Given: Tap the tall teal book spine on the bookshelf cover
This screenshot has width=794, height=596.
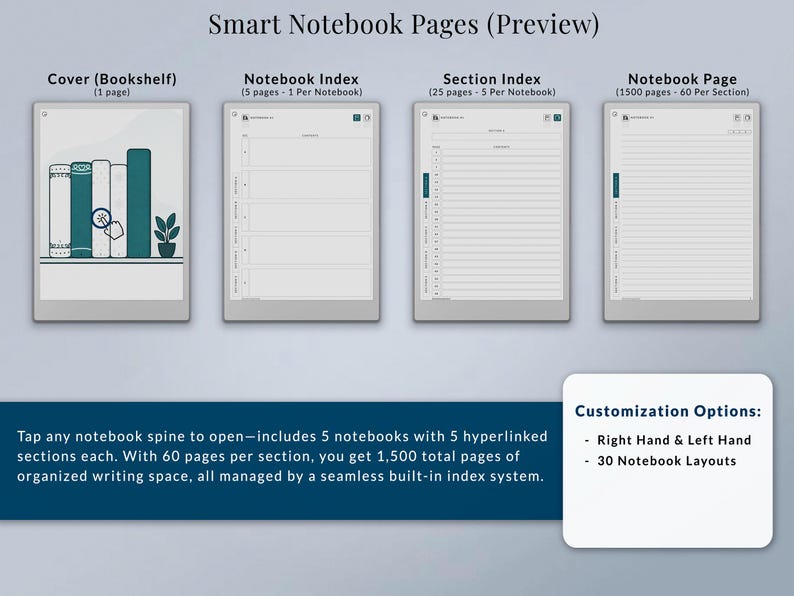Looking at the screenshot, I should tap(139, 203).
